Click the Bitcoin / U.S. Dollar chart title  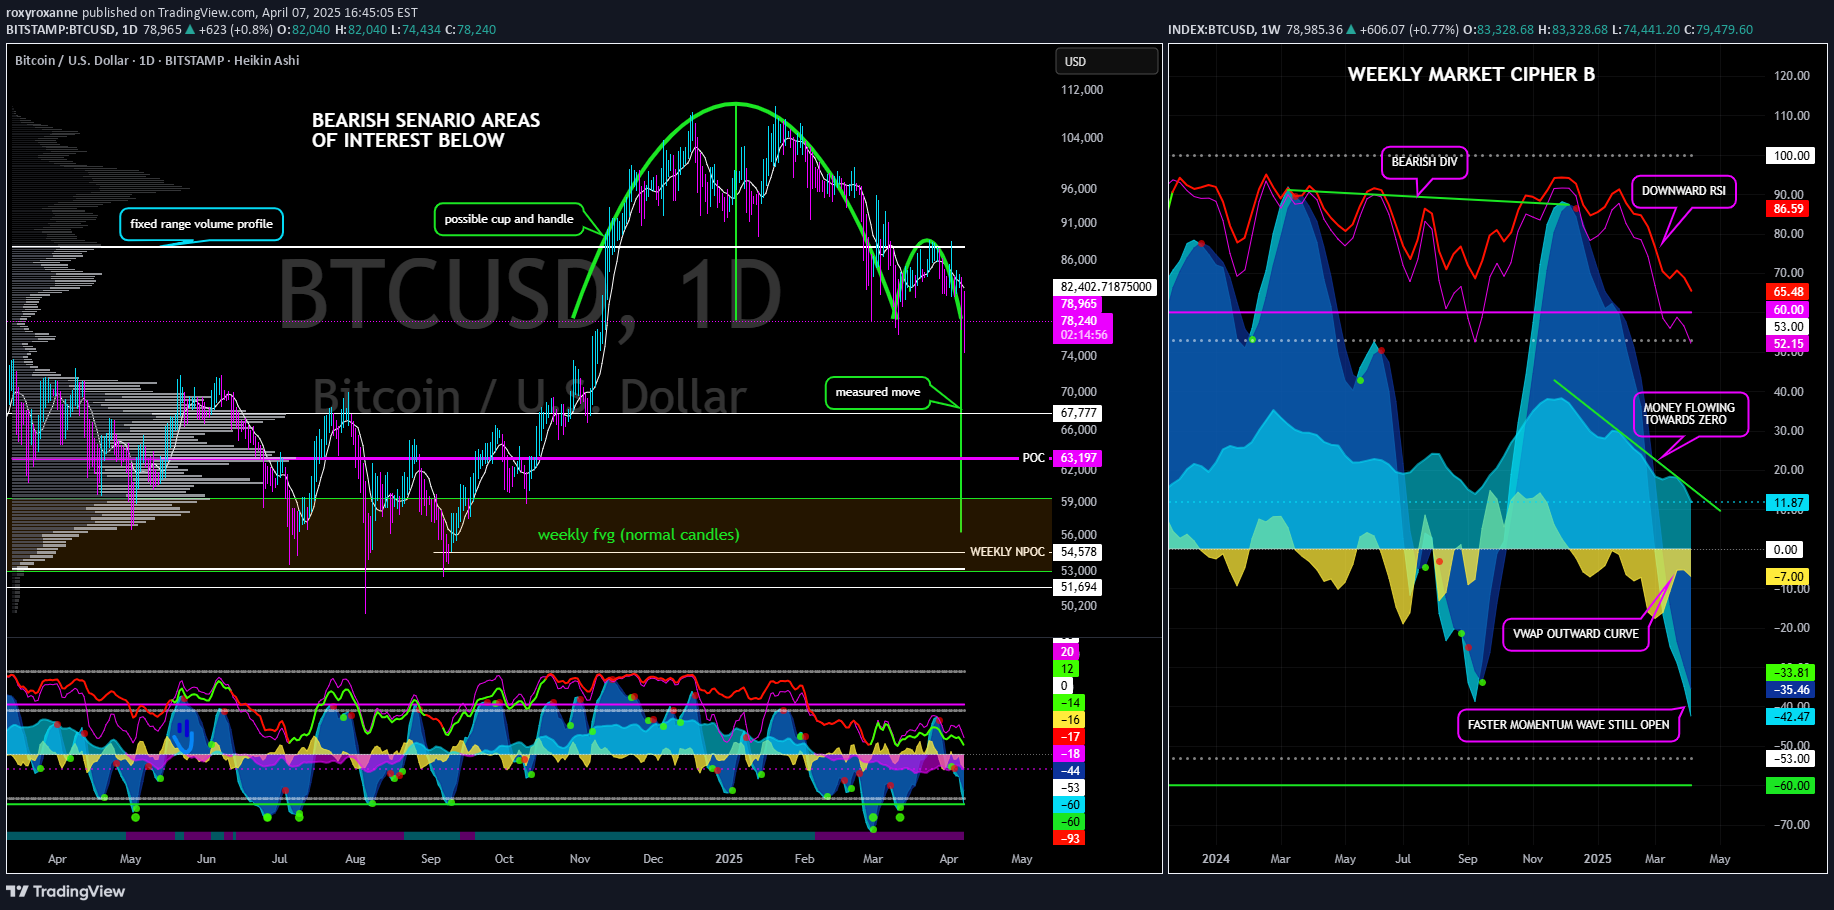[157, 60]
